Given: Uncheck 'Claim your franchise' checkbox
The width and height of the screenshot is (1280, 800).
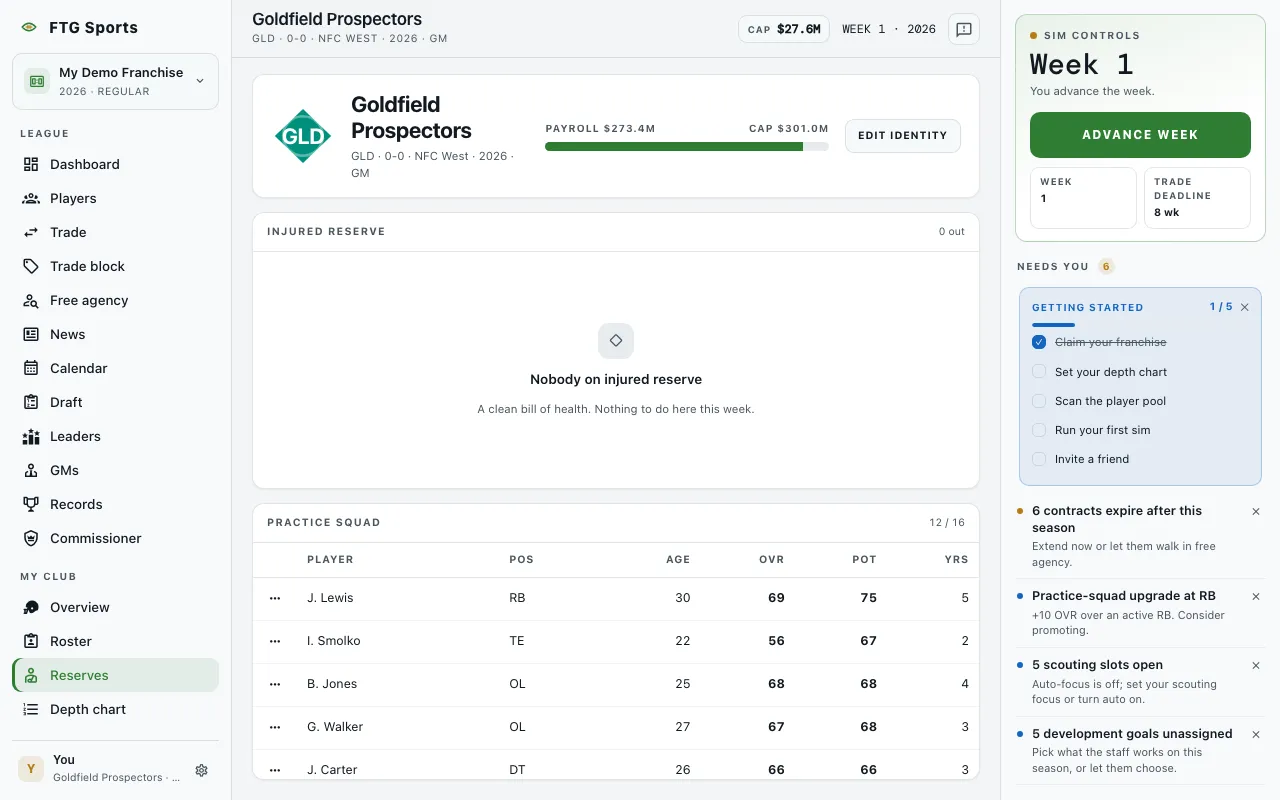Looking at the screenshot, I should [x=1039, y=342].
